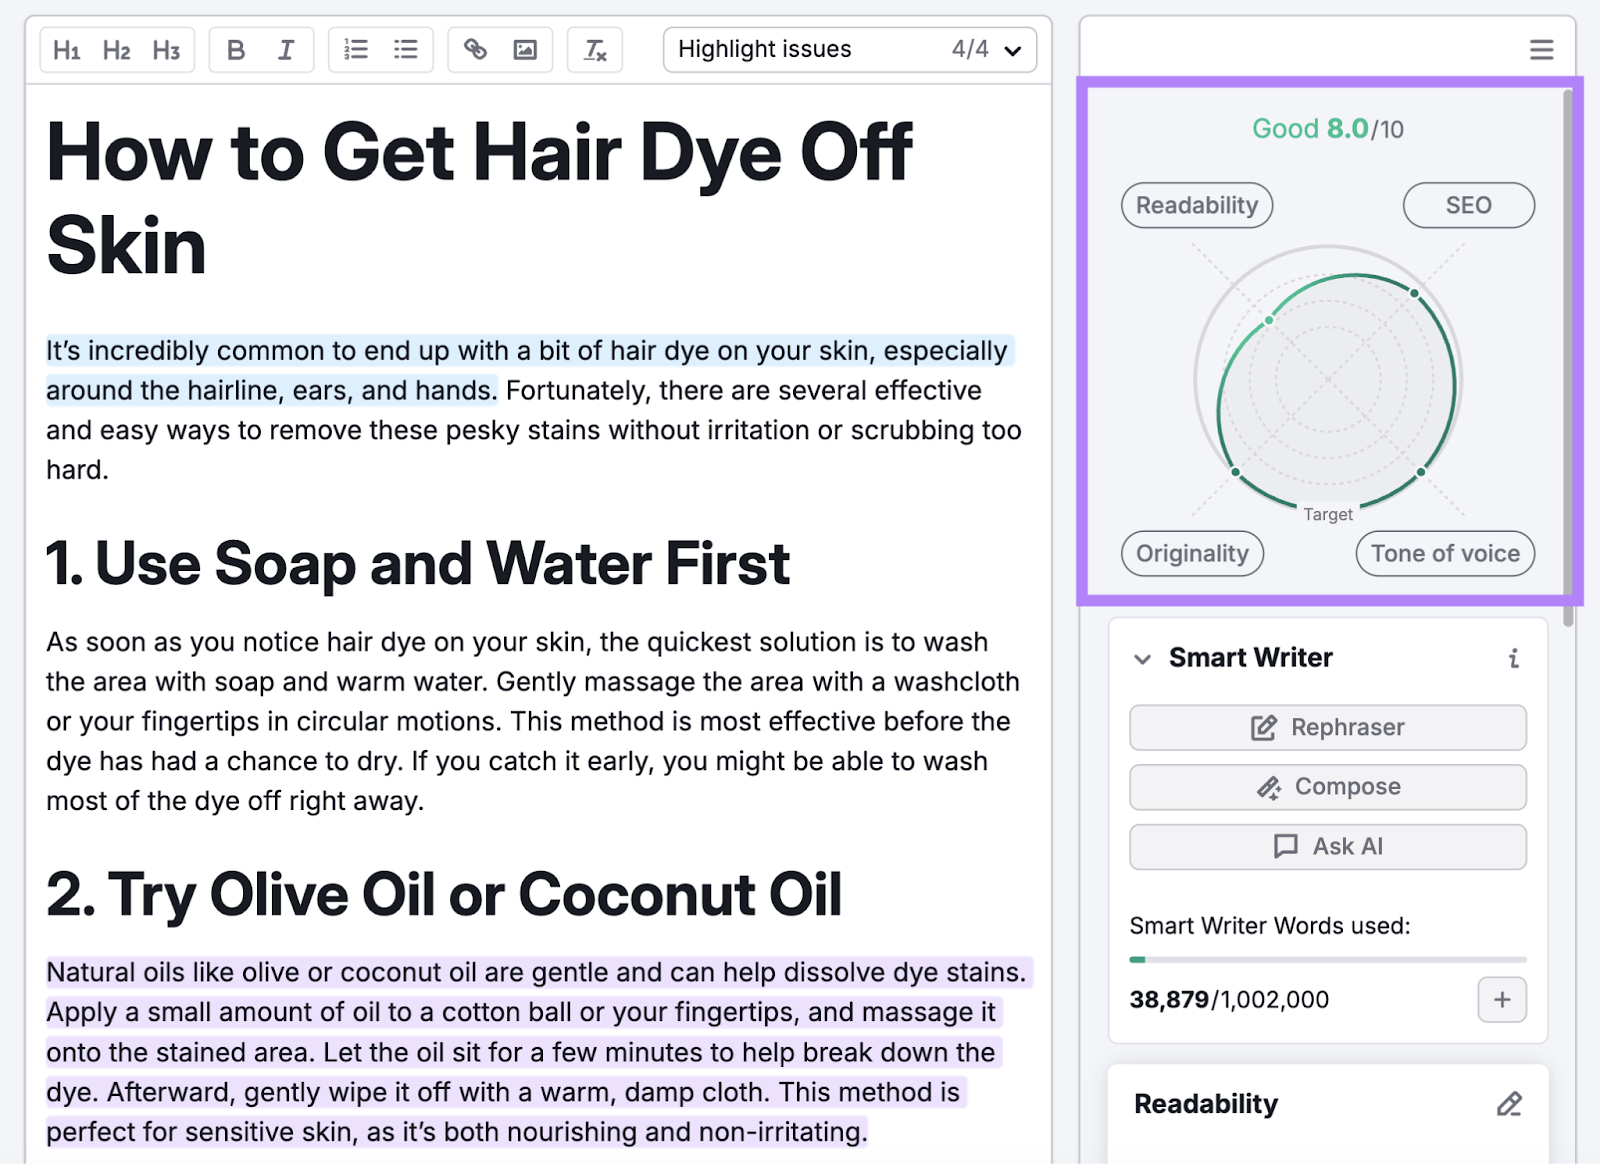Launch Ask AI
The width and height of the screenshot is (1600, 1164).
1327,846
